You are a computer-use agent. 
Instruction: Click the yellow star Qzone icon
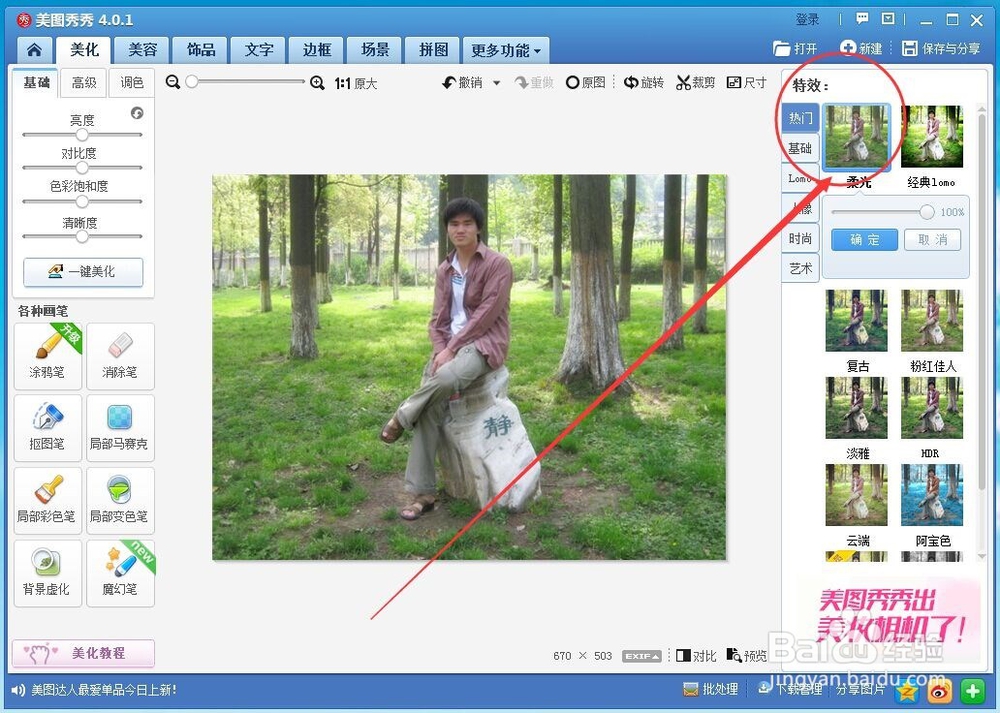(907, 691)
